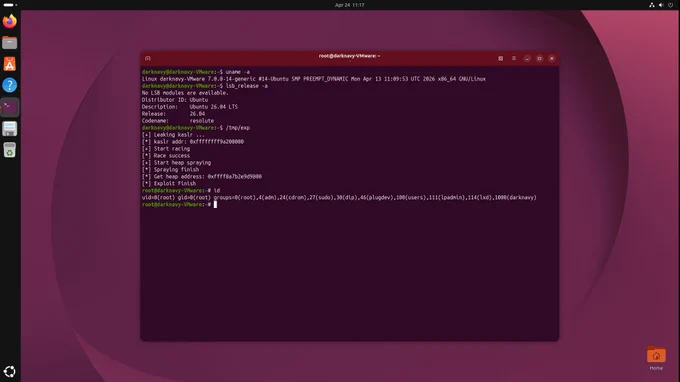Click the 'Codename: resolute' line
The width and height of the screenshot is (680, 382).
click(x=178, y=121)
